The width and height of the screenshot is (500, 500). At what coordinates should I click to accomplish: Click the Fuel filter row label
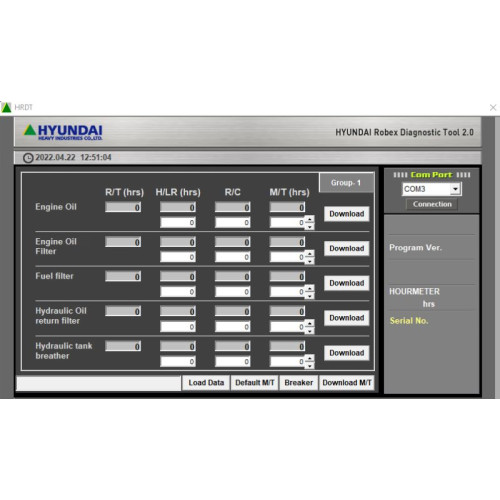coord(54,276)
